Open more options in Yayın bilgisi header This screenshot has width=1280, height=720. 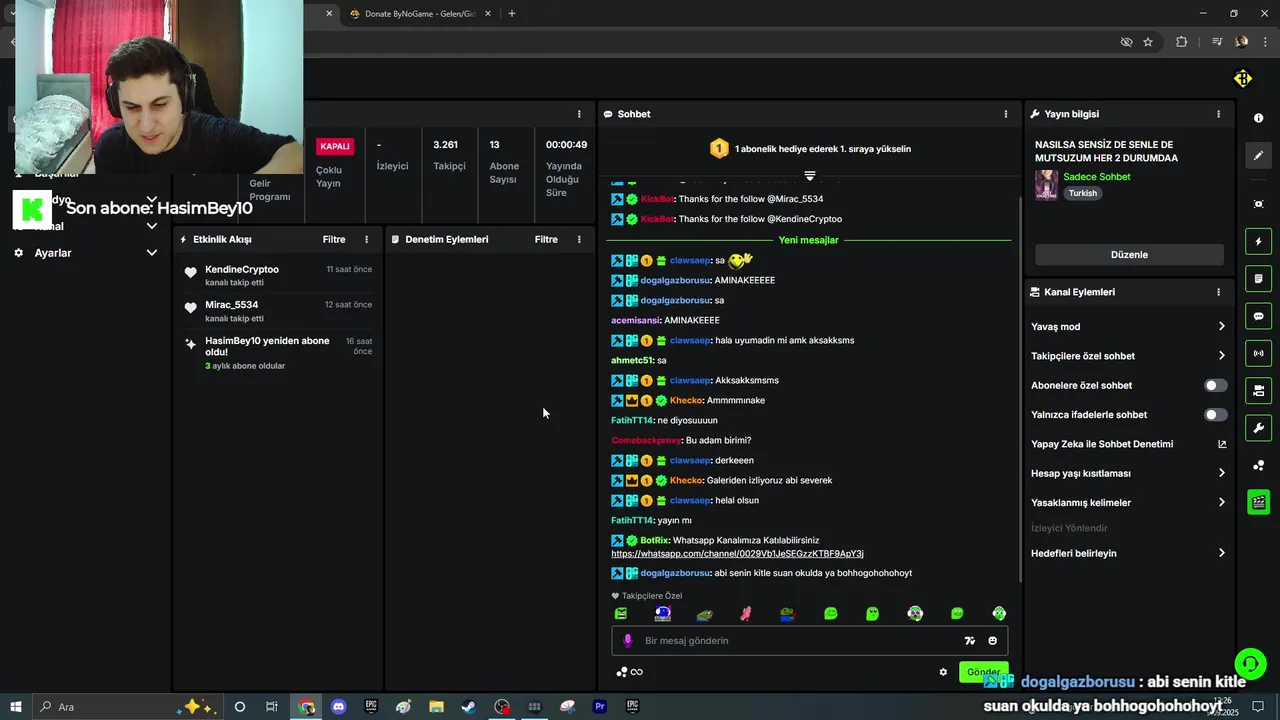[x=1218, y=114]
